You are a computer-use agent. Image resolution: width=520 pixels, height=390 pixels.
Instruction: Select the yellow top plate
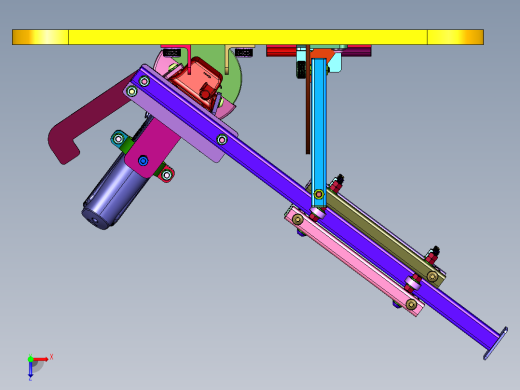click(248, 37)
